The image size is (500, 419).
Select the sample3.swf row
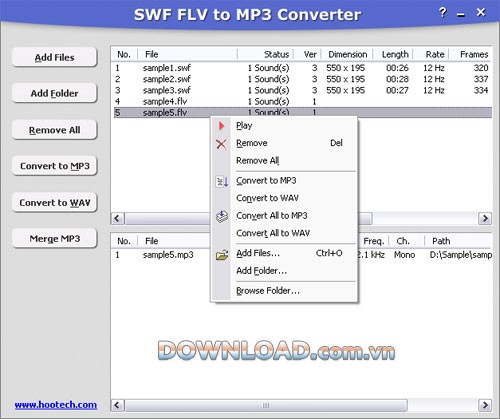coord(303,90)
